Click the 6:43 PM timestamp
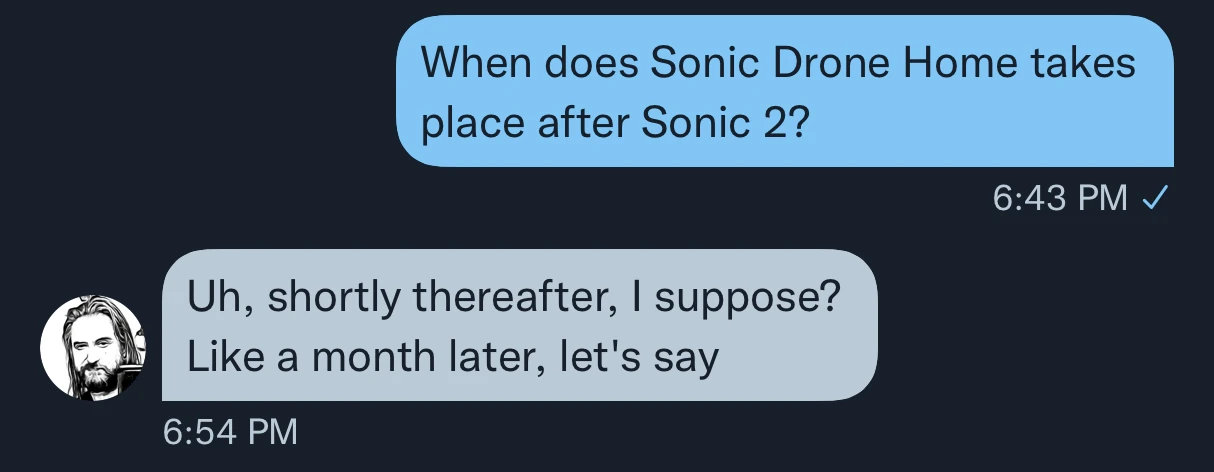 point(1060,198)
